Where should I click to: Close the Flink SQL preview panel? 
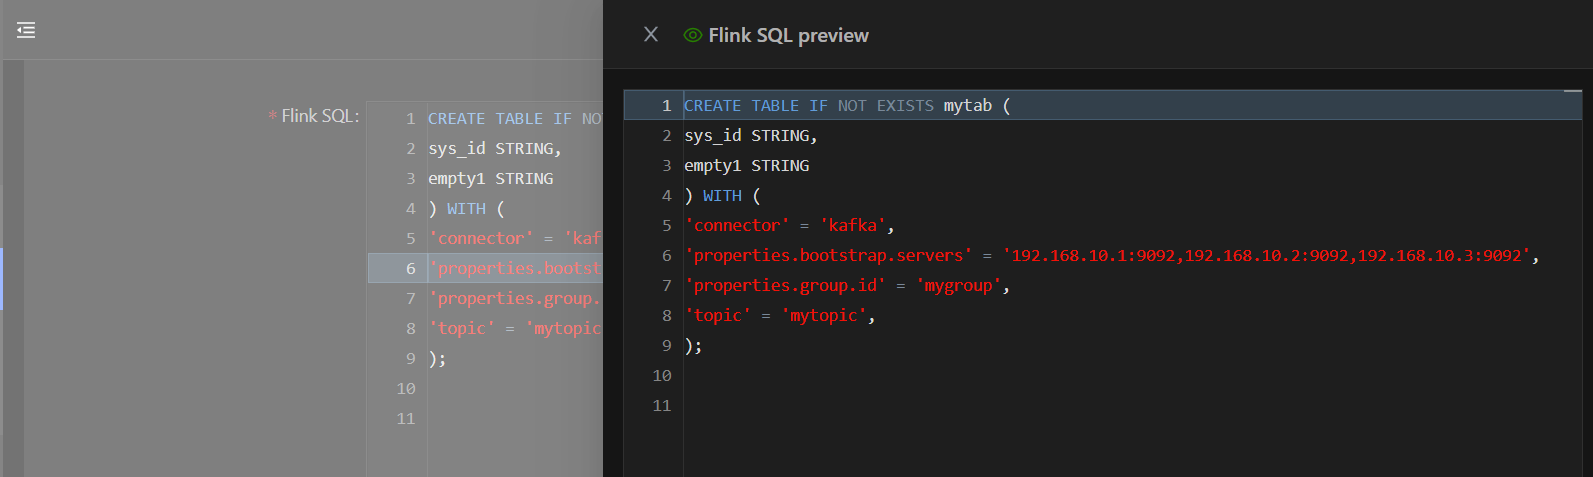[x=651, y=34]
